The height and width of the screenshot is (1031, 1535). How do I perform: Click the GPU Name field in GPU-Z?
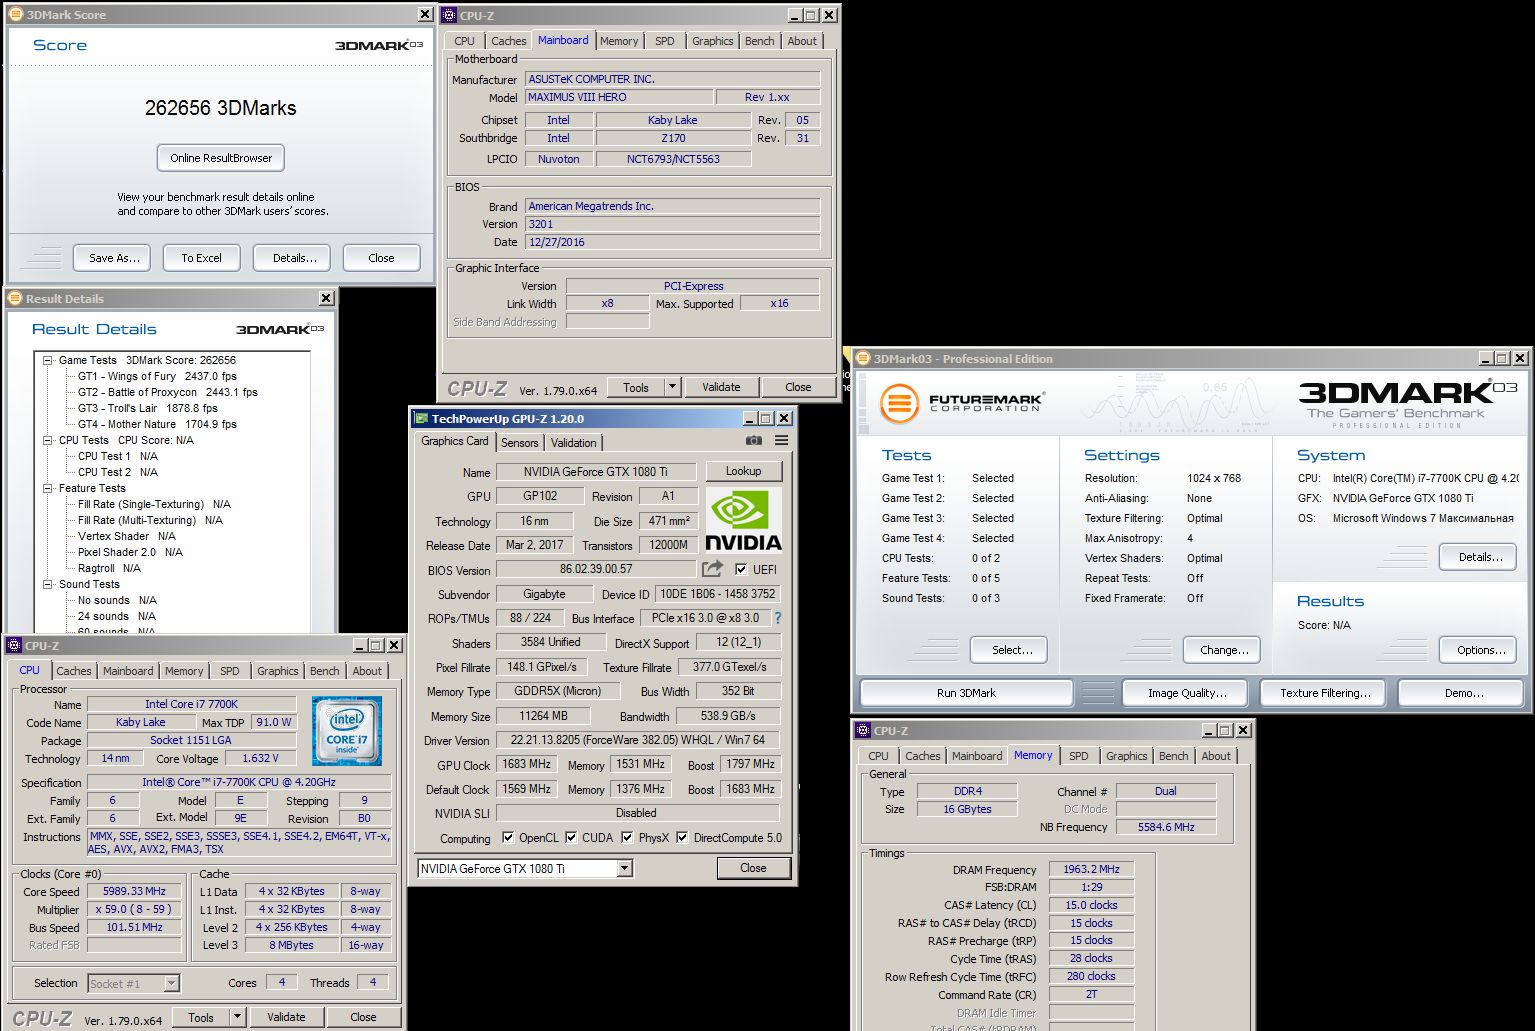(x=595, y=472)
